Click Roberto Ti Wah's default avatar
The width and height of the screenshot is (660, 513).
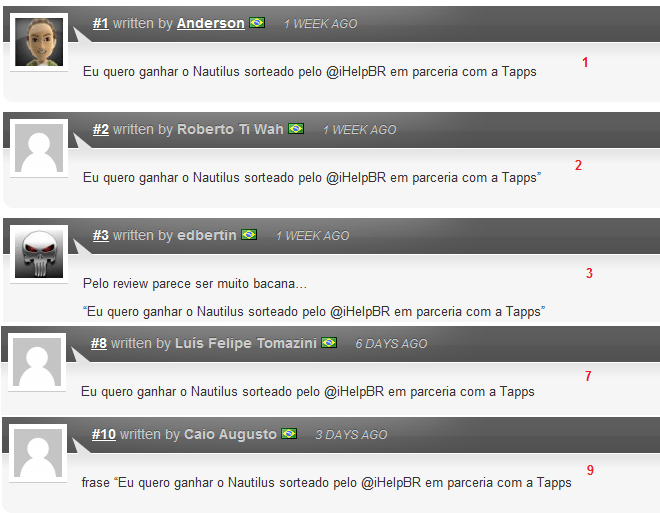(x=39, y=148)
